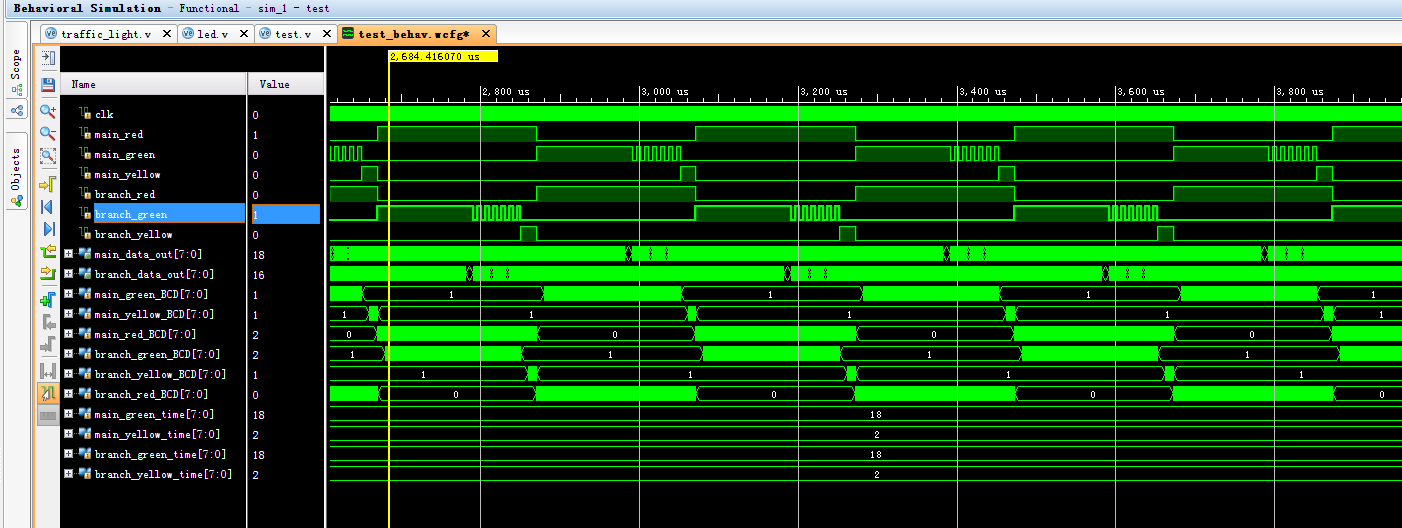Image resolution: width=1402 pixels, height=528 pixels.
Task: Click the clk signal icon
Action: point(86,114)
